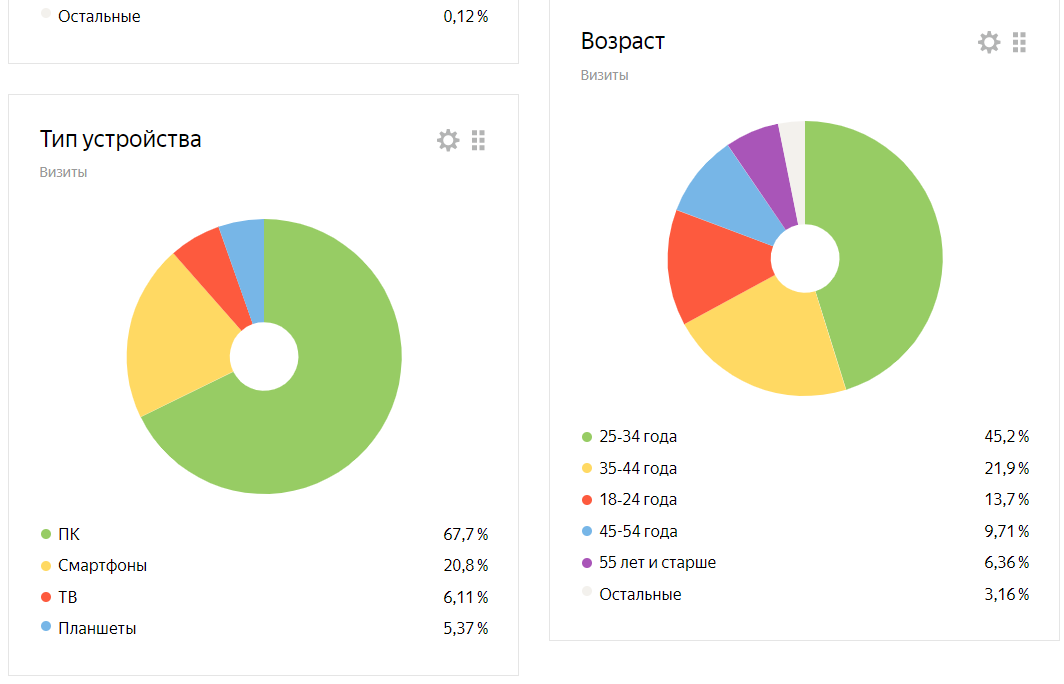Click the 0,12 % value
1064x684 pixels.
coord(466,16)
